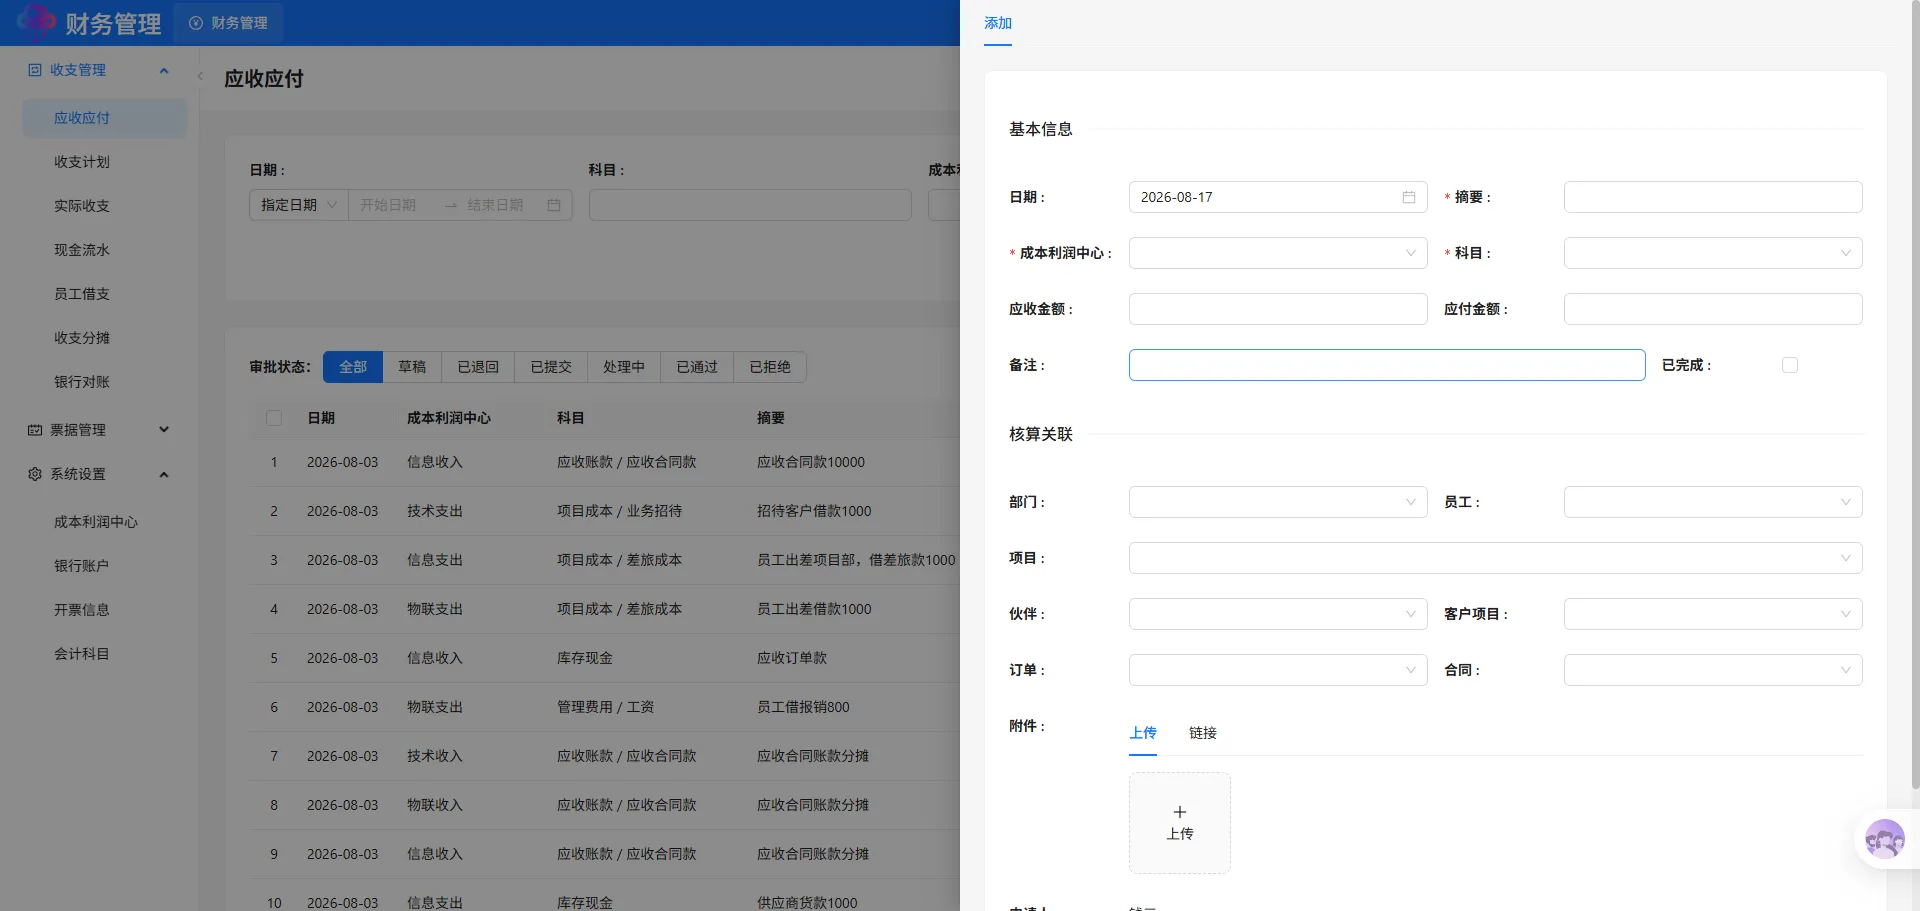Focus the 备注 input field
Image resolution: width=1920 pixels, height=911 pixels.
[1387, 365]
